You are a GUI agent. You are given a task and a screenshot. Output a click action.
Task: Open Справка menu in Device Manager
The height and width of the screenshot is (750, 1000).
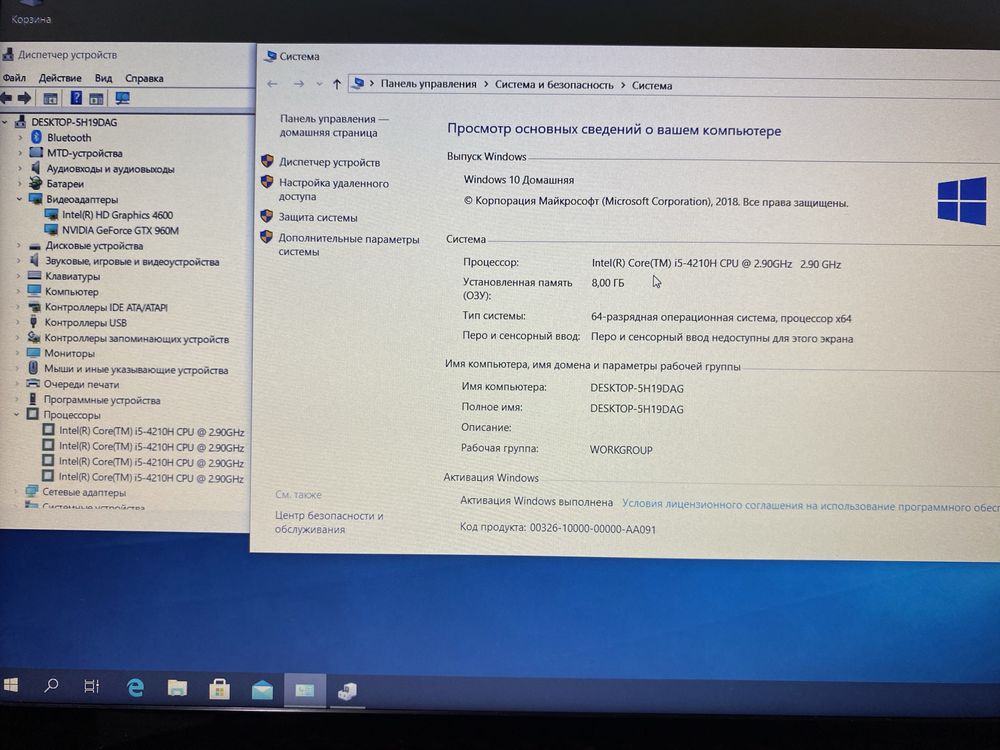click(x=144, y=78)
